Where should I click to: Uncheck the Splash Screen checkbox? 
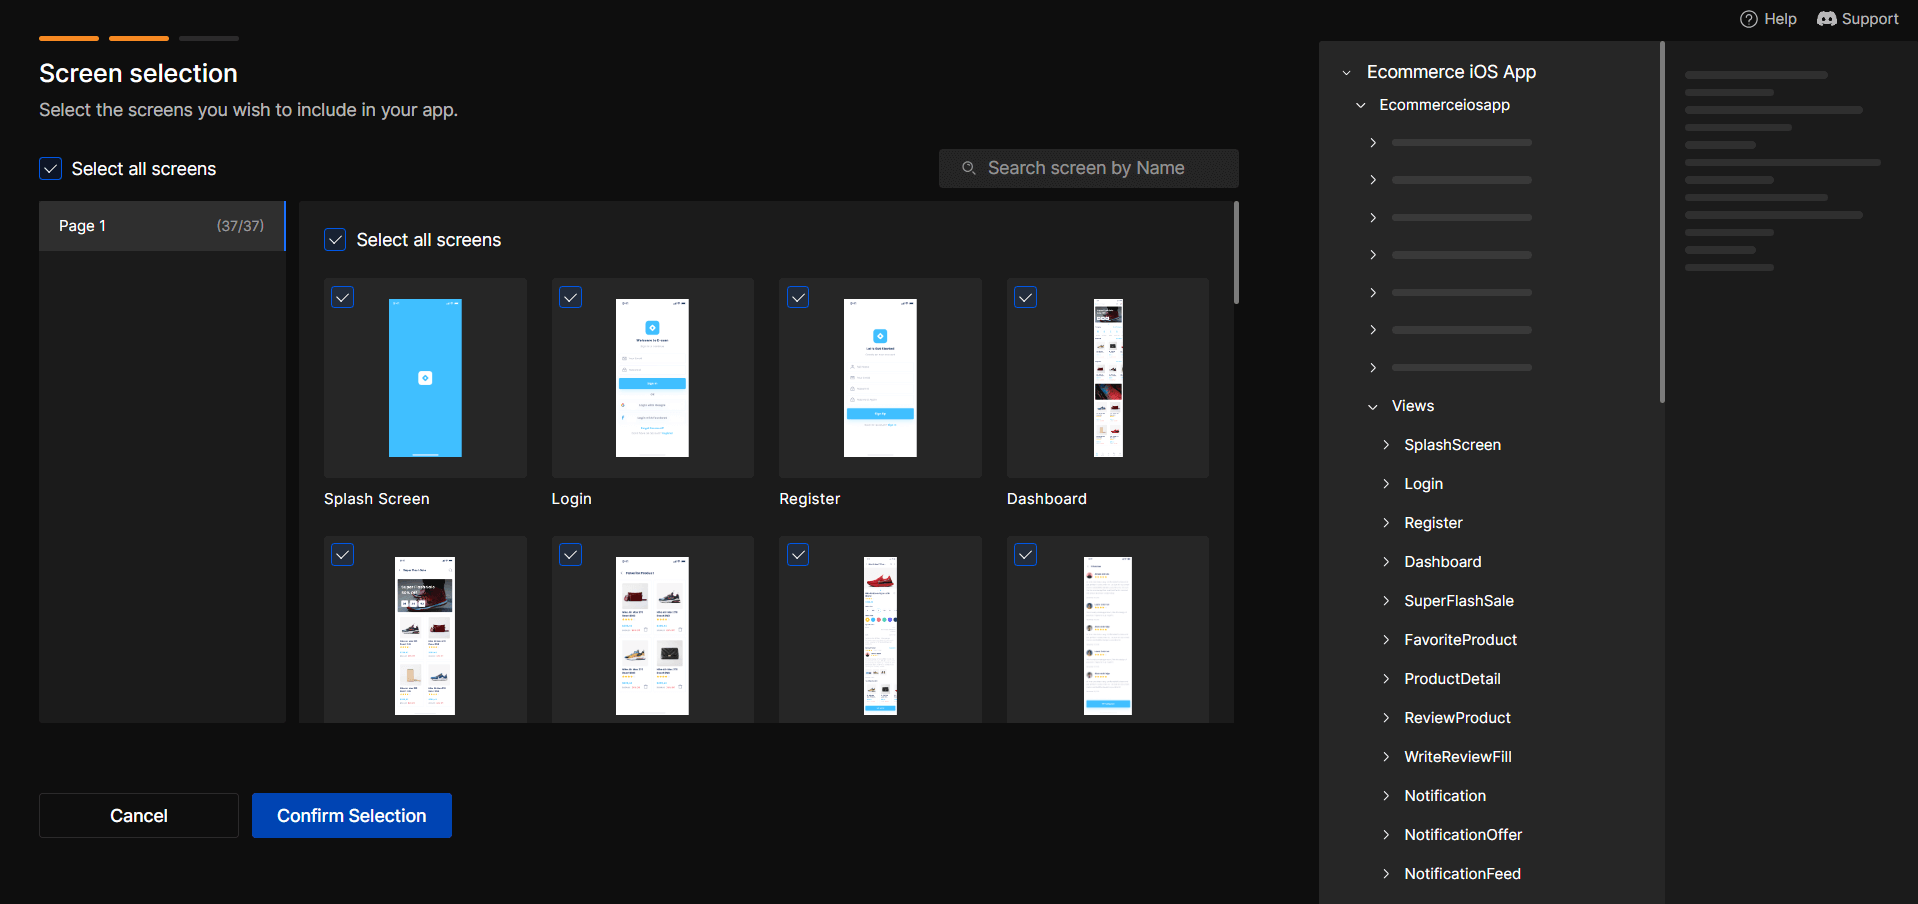pyautogui.click(x=343, y=297)
